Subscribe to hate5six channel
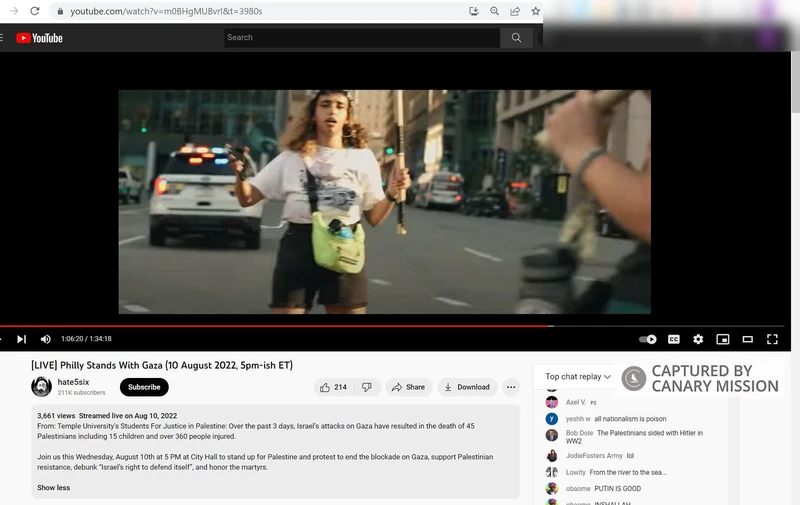 click(144, 387)
